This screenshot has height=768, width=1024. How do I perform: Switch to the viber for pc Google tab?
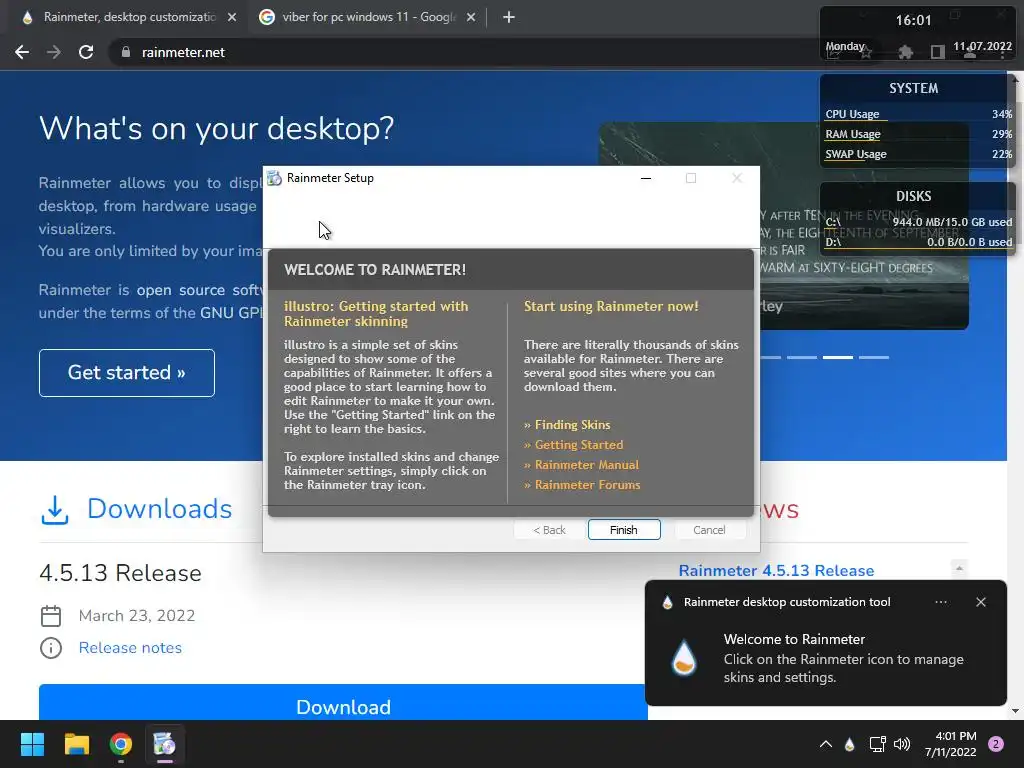[369, 17]
